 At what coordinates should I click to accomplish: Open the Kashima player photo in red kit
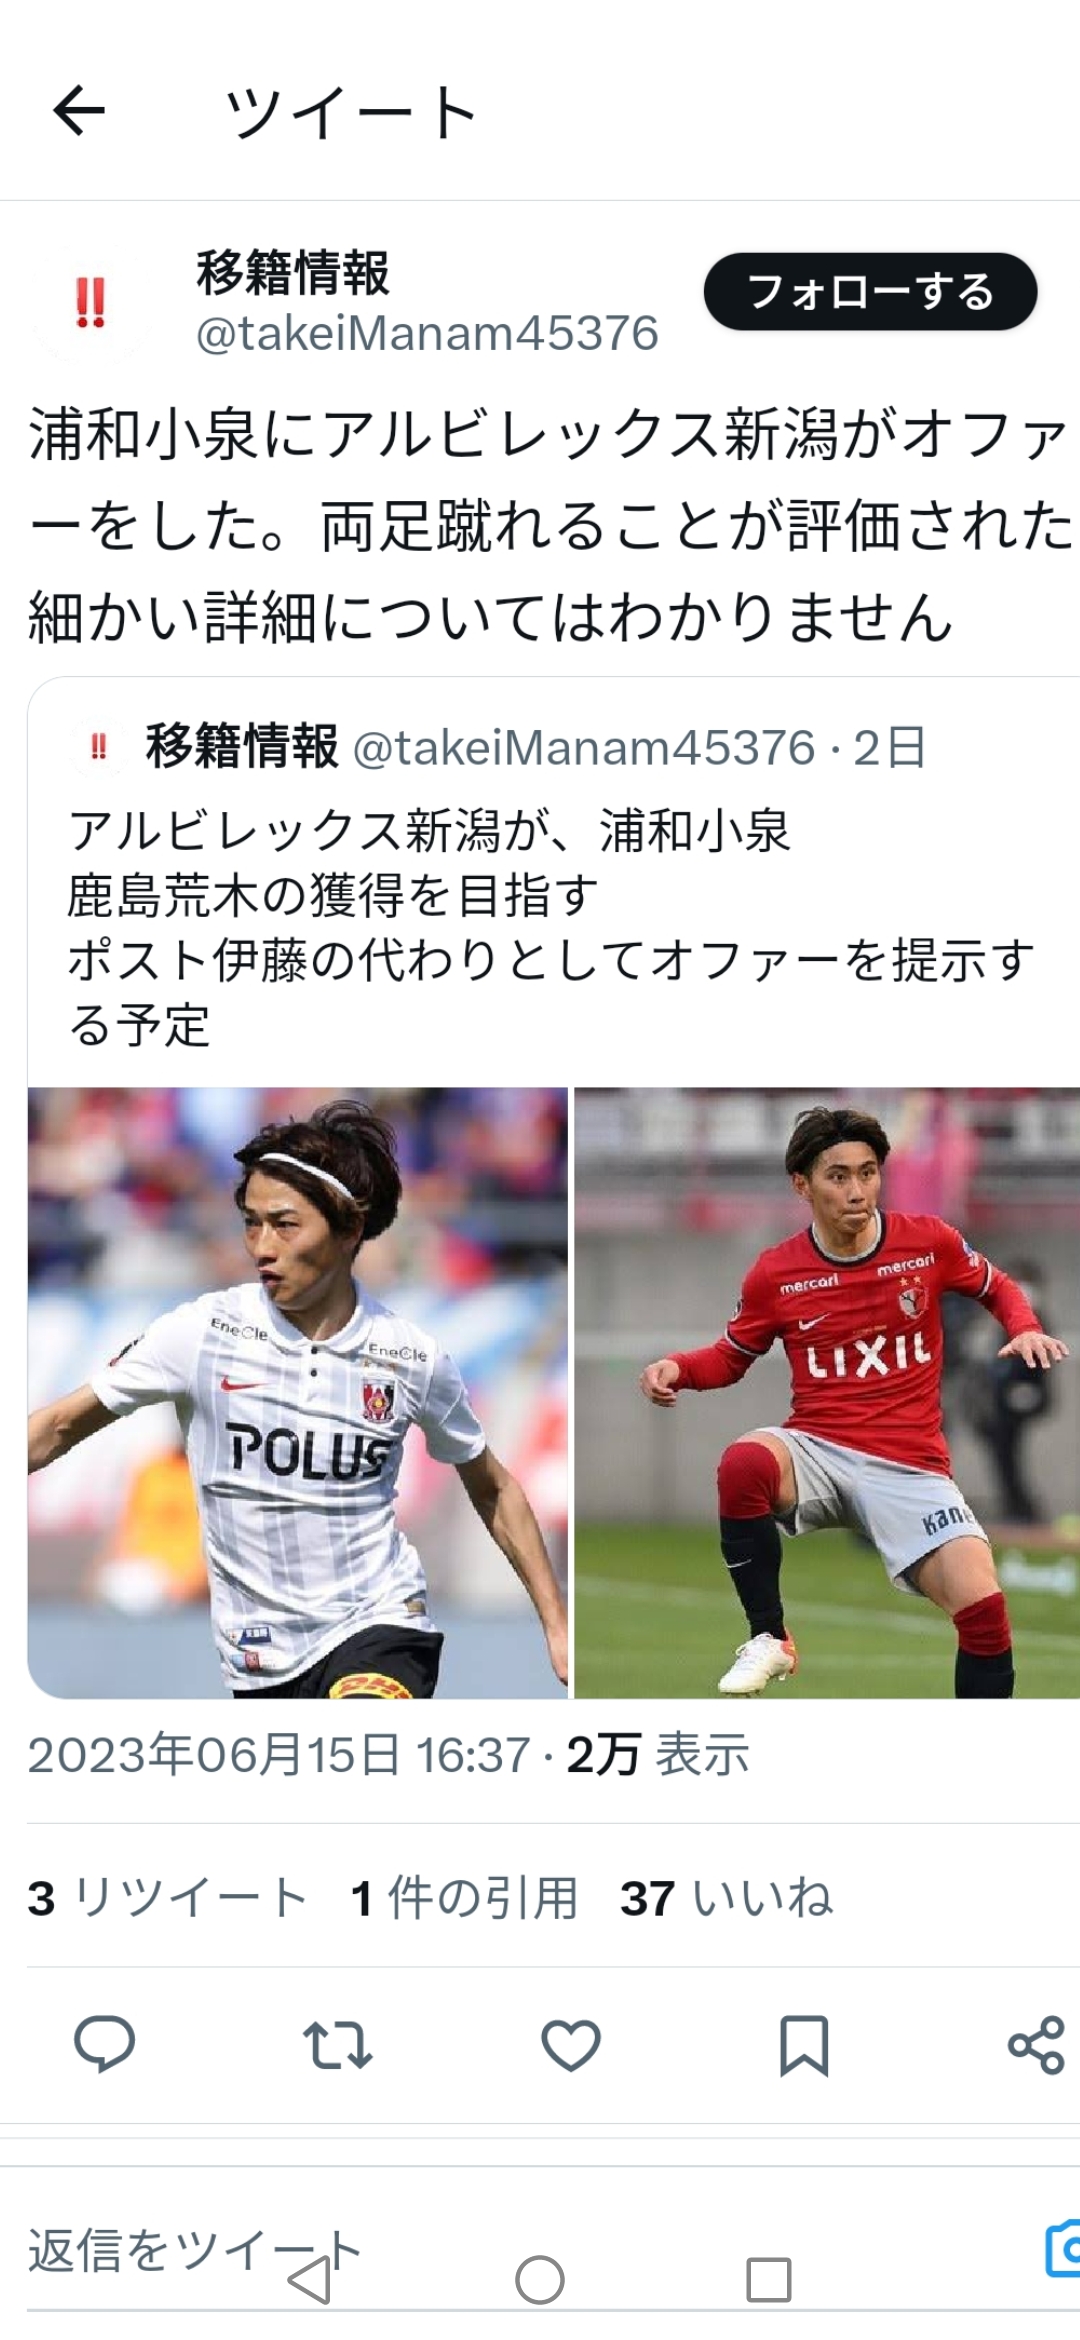coord(827,1392)
